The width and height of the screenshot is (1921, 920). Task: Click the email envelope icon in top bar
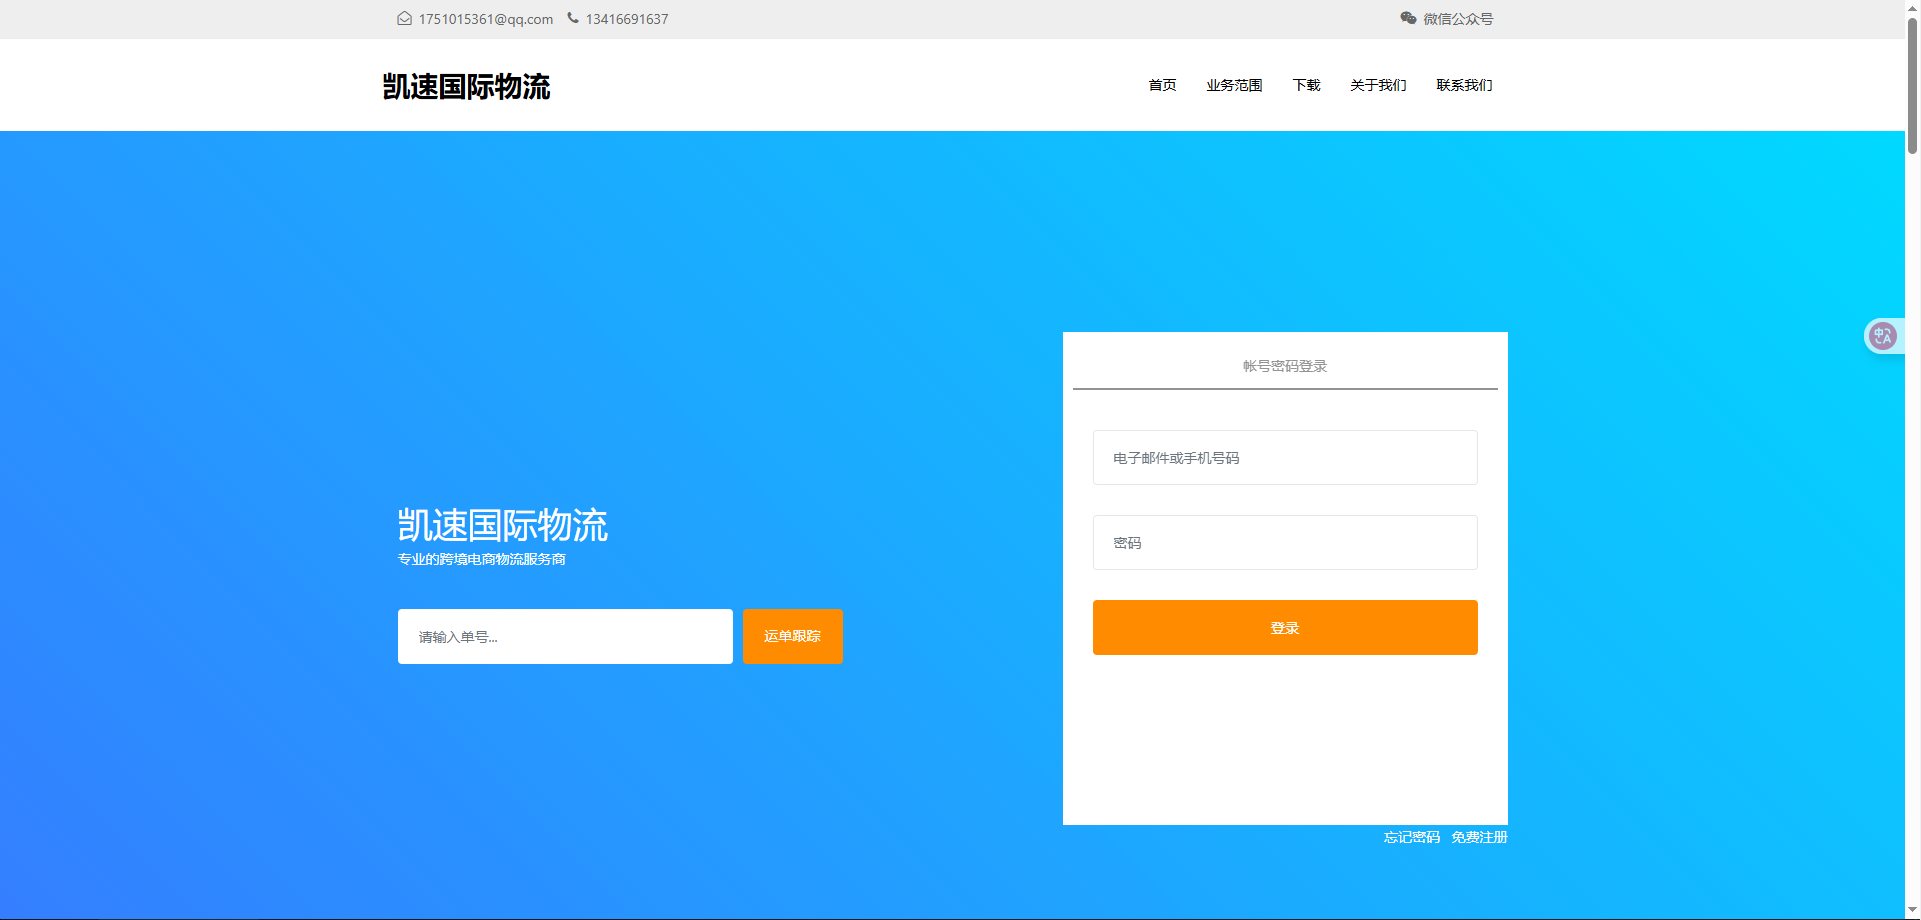pyautogui.click(x=404, y=19)
